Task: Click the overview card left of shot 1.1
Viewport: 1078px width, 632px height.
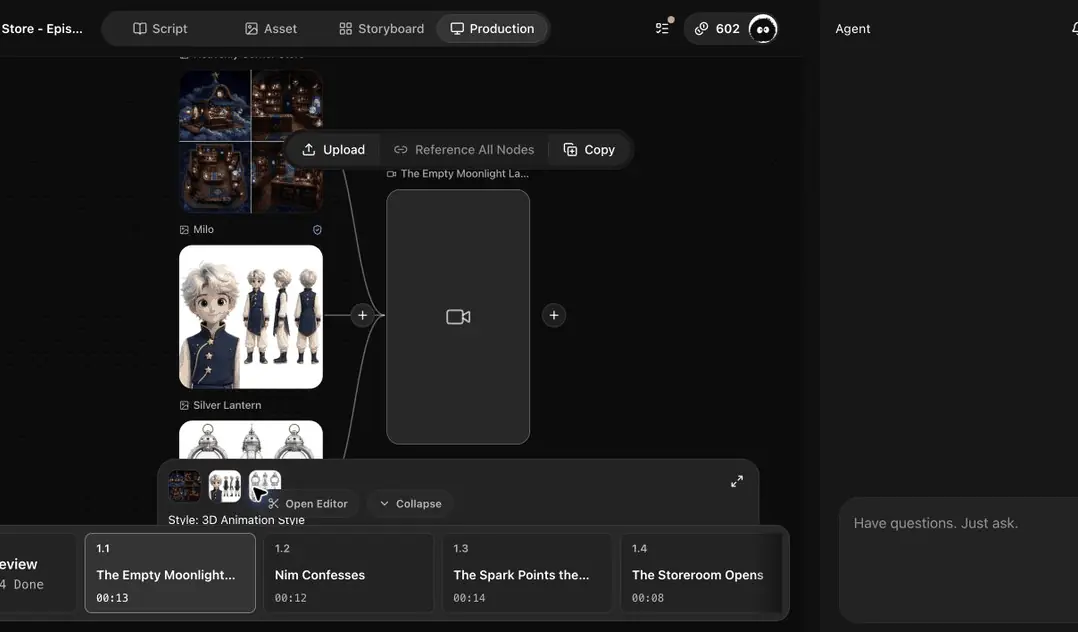Action: tap(38, 573)
